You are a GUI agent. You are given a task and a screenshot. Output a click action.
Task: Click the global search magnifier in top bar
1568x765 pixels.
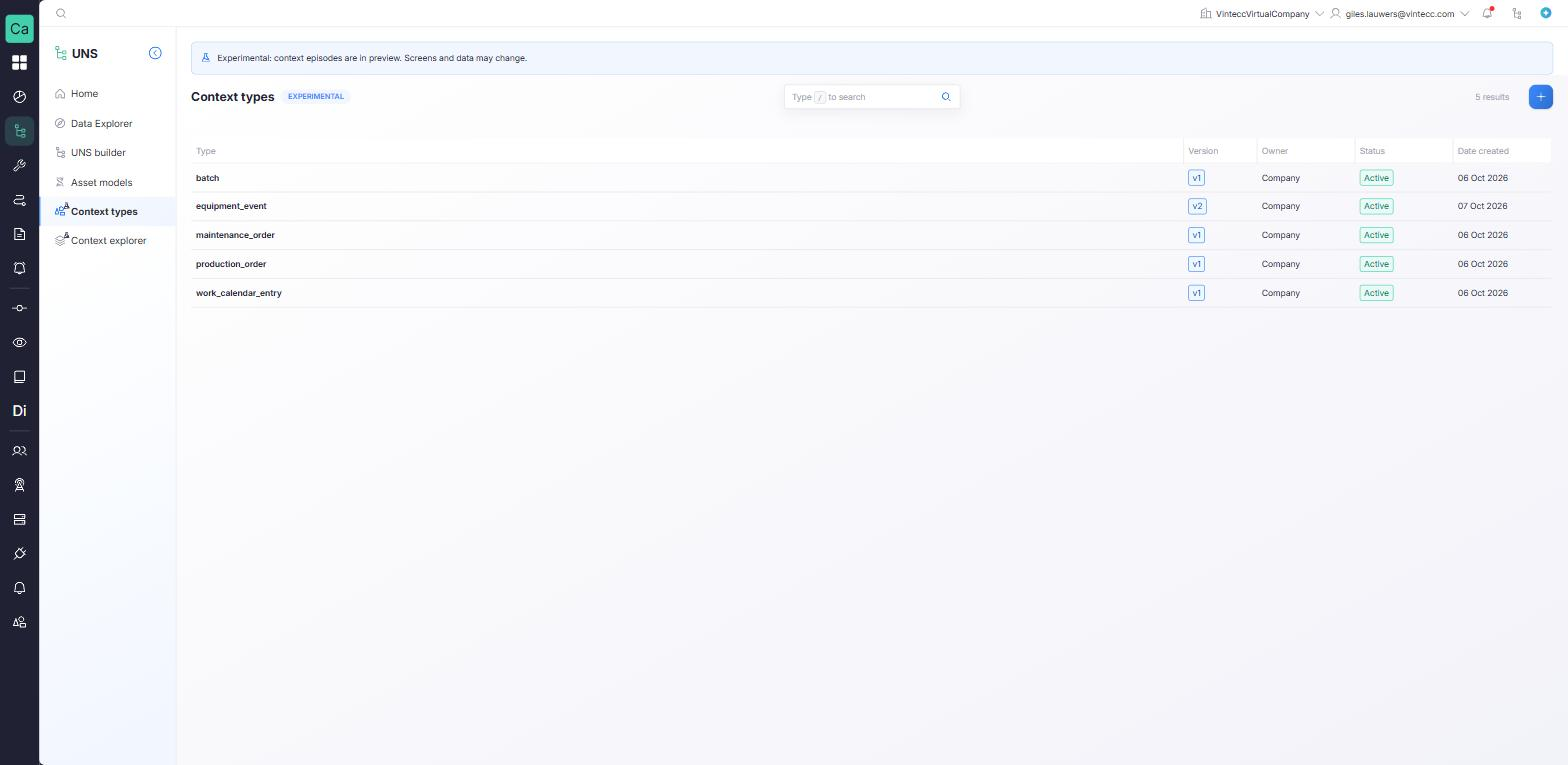click(x=61, y=13)
